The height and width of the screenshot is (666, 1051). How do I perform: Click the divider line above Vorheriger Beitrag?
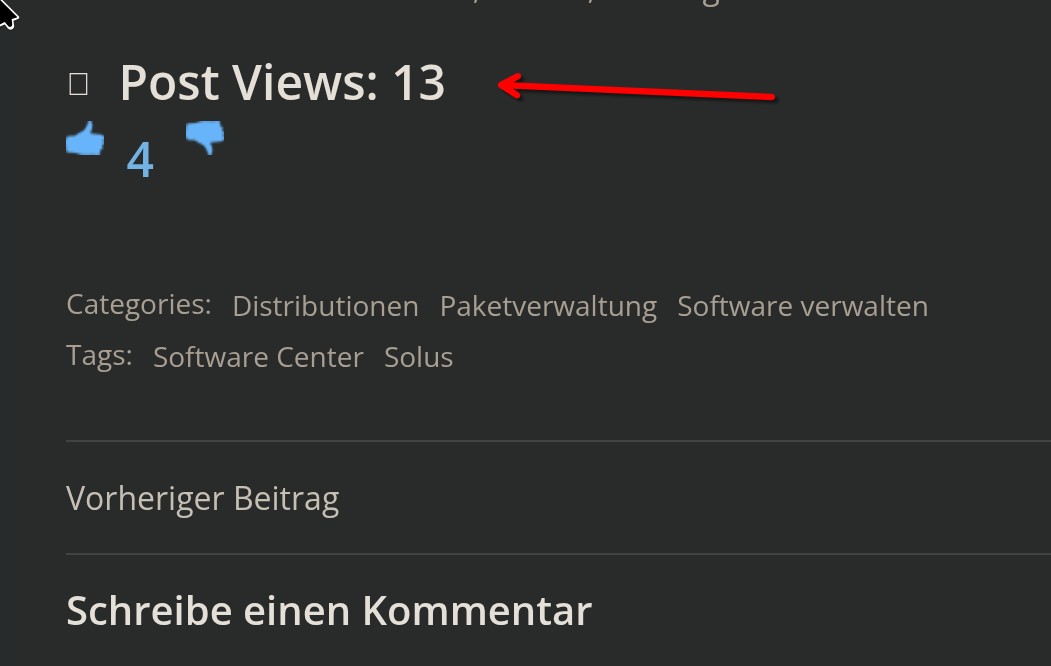(558, 441)
